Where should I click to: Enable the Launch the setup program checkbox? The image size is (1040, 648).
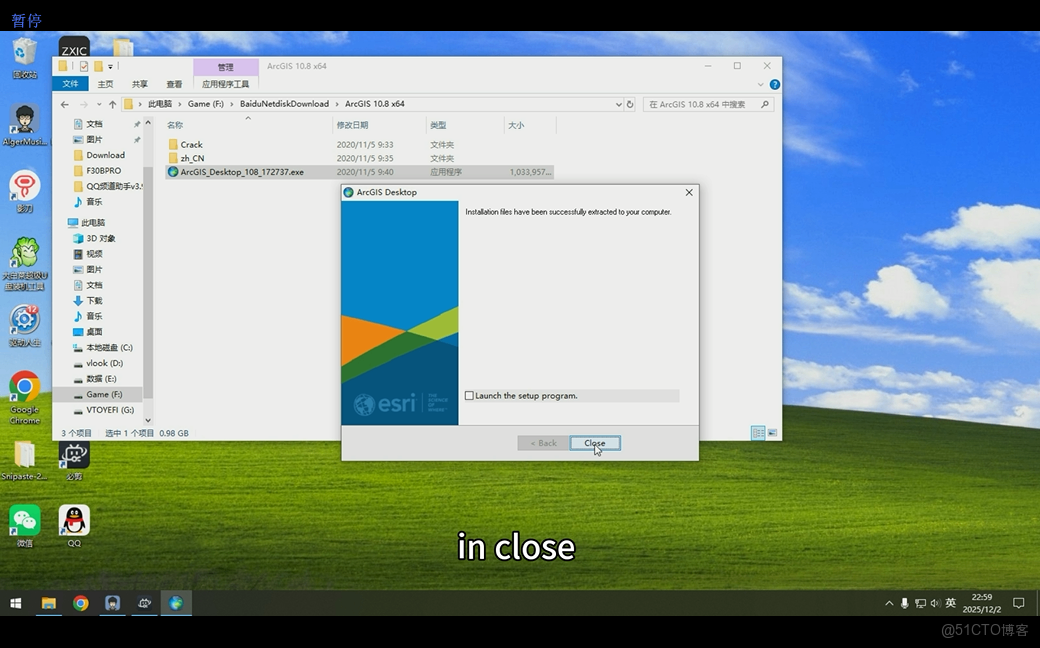468,395
